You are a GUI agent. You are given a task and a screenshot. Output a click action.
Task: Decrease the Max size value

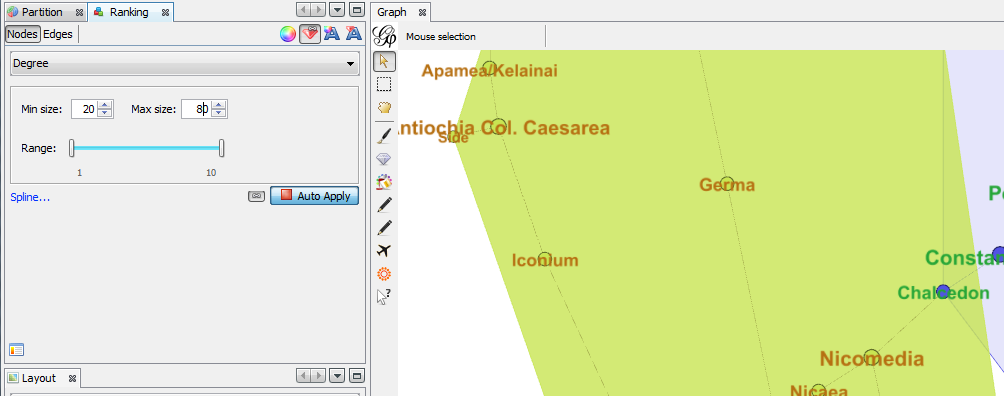point(219,113)
